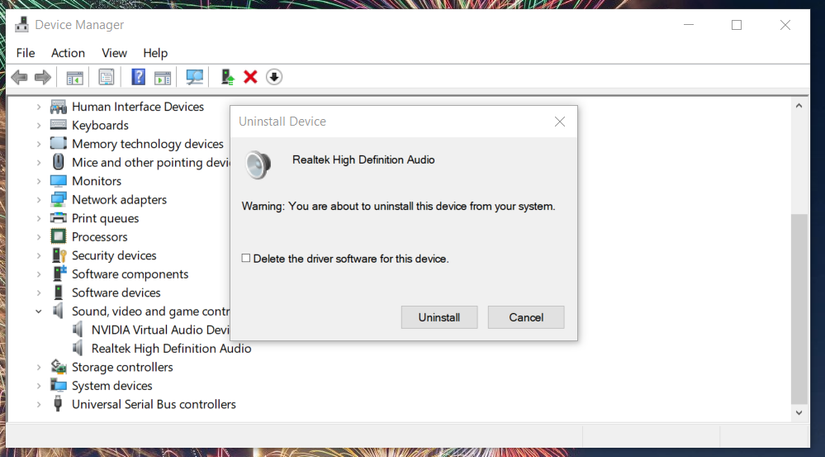Select the Security devices label

pos(114,255)
